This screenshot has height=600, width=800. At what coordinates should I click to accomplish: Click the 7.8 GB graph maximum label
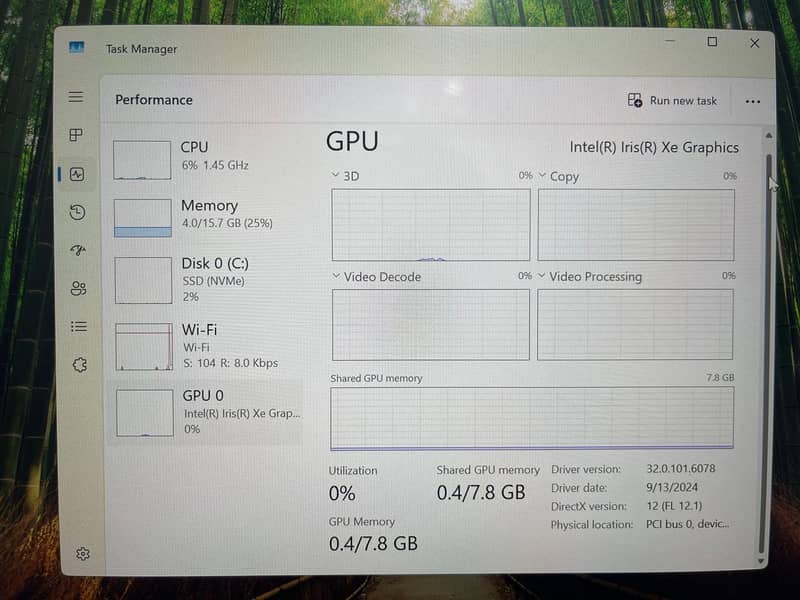pos(720,378)
